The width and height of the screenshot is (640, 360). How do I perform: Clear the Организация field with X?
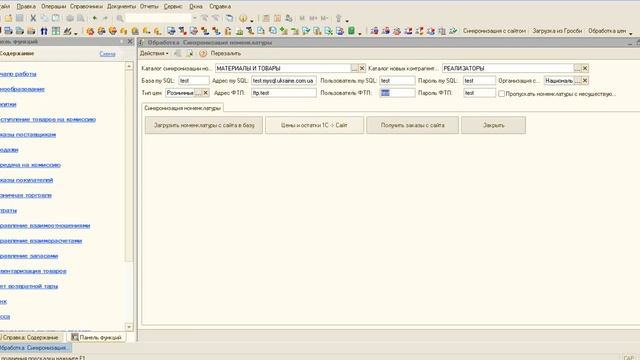tap(585, 80)
